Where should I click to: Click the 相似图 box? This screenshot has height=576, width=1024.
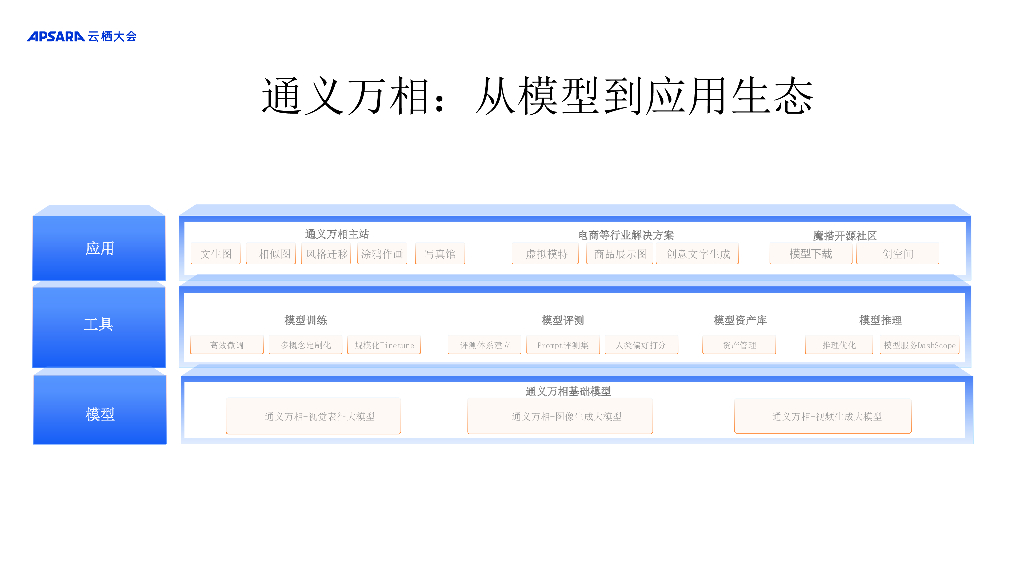[272, 254]
